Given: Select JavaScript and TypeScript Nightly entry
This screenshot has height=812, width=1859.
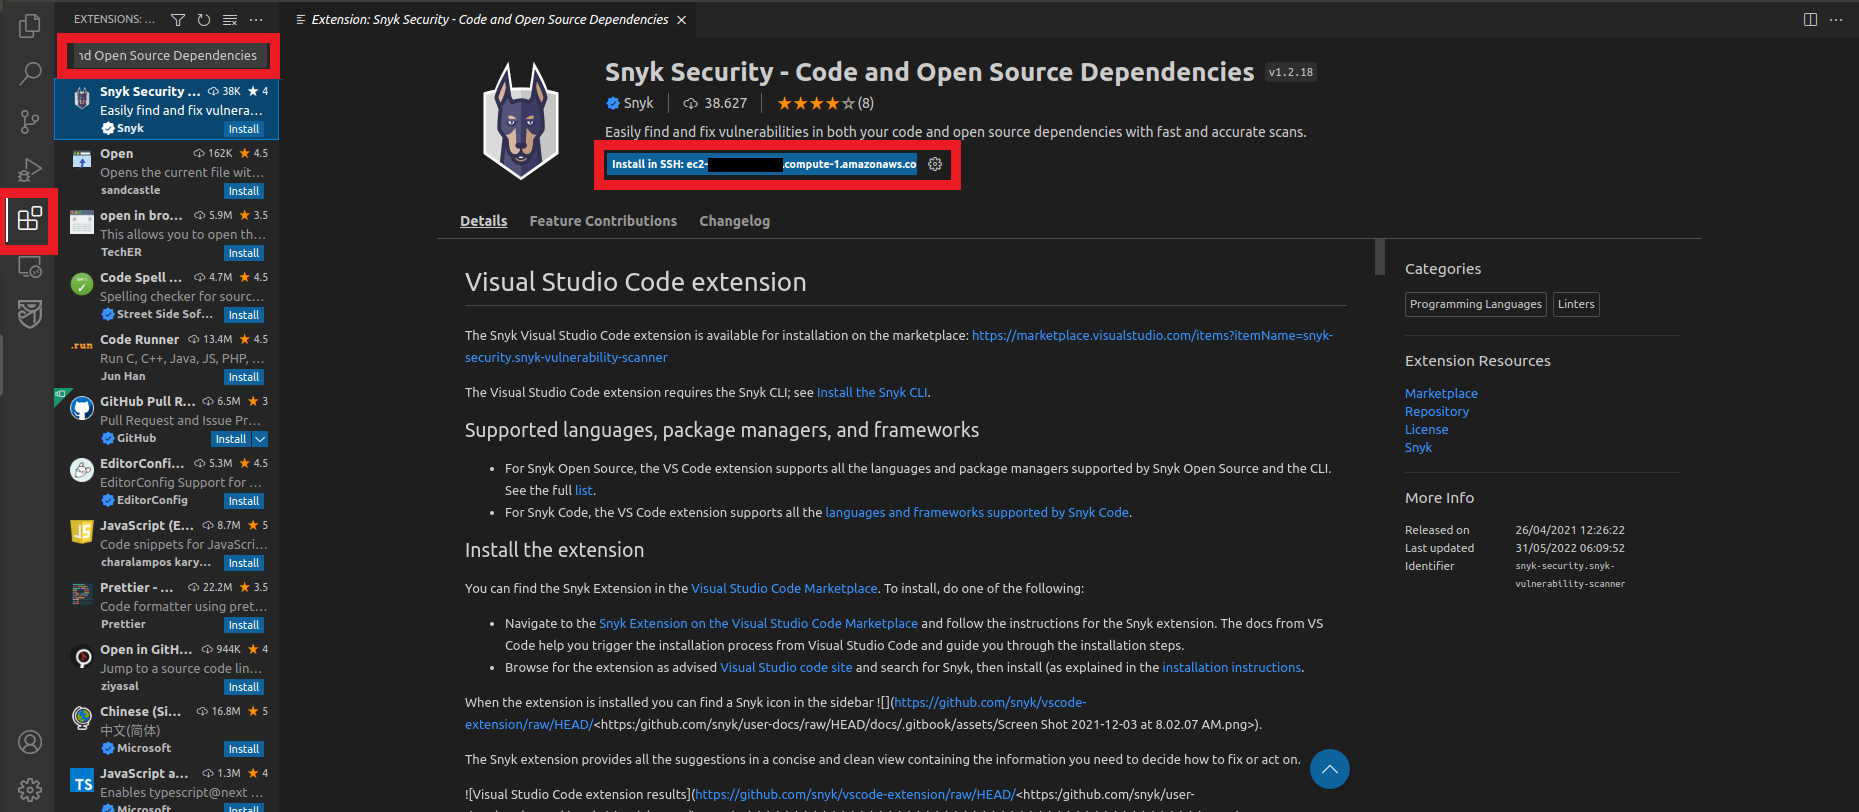Looking at the screenshot, I should tap(167, 787).
